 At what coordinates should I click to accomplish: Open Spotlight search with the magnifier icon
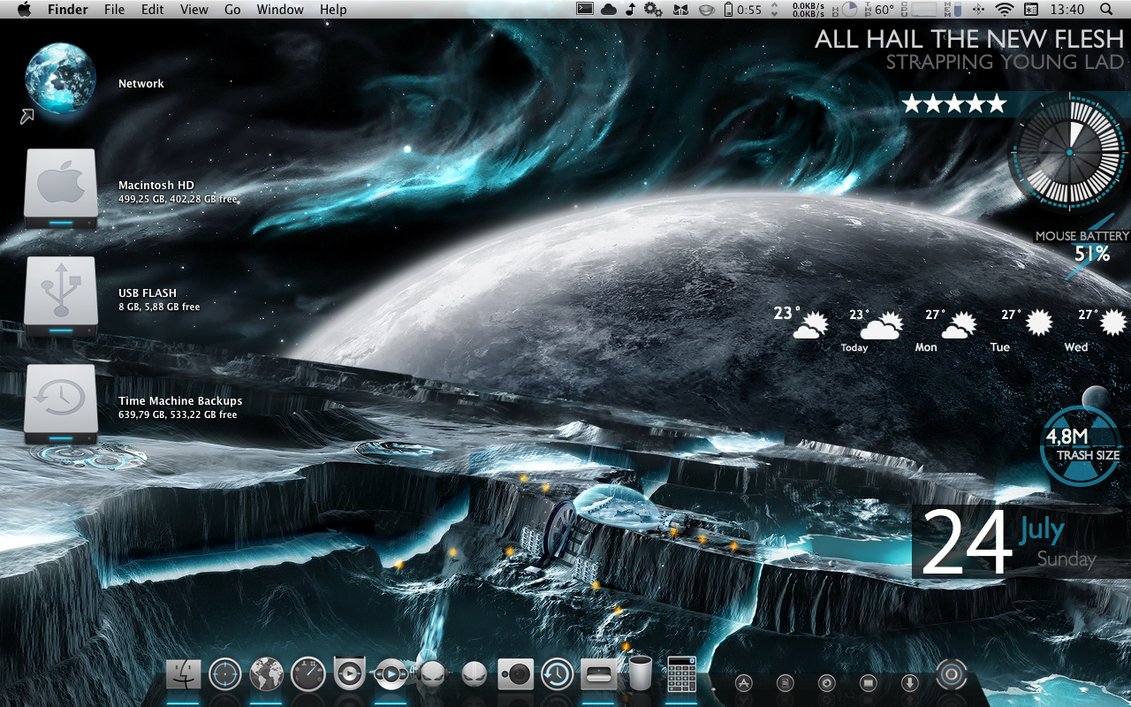1104,9
